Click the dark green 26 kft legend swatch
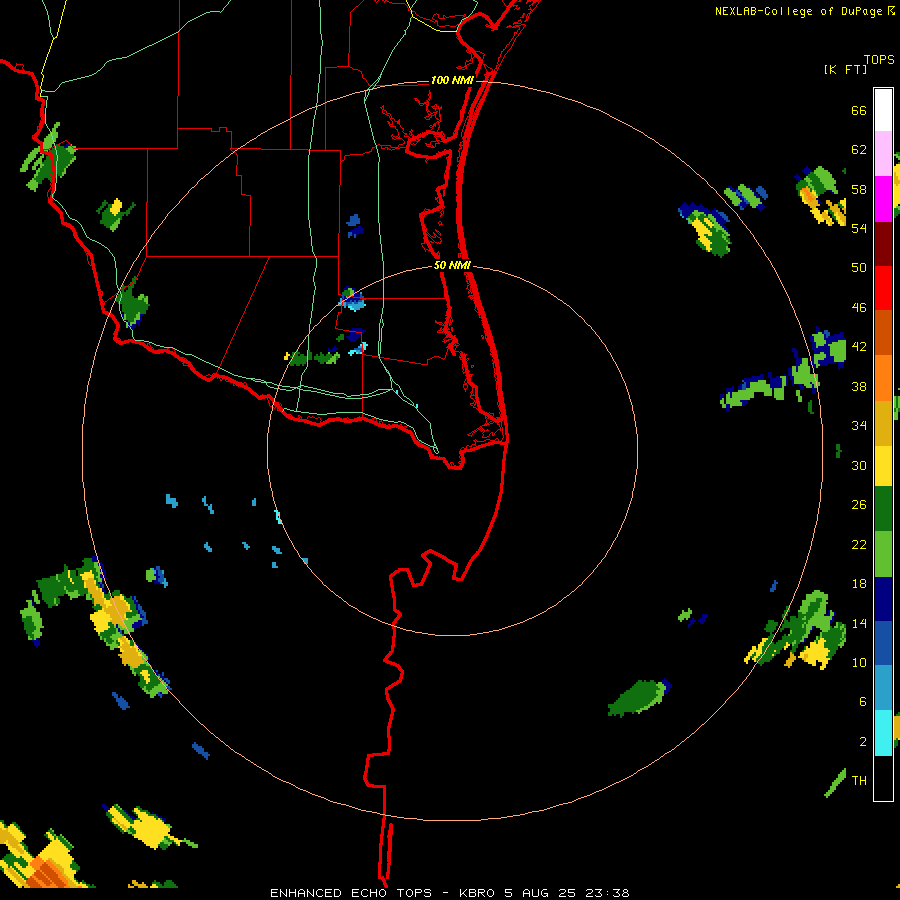This screenshot has height=900, width=900. pos(883,509)
